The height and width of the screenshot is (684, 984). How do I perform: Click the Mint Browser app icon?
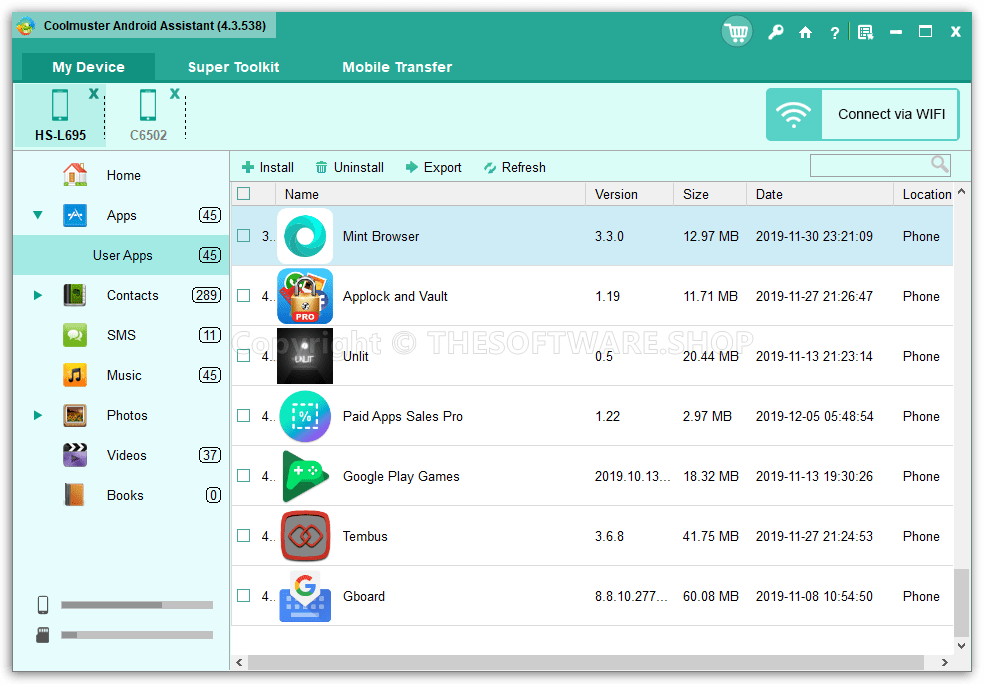tap(305, 236)
